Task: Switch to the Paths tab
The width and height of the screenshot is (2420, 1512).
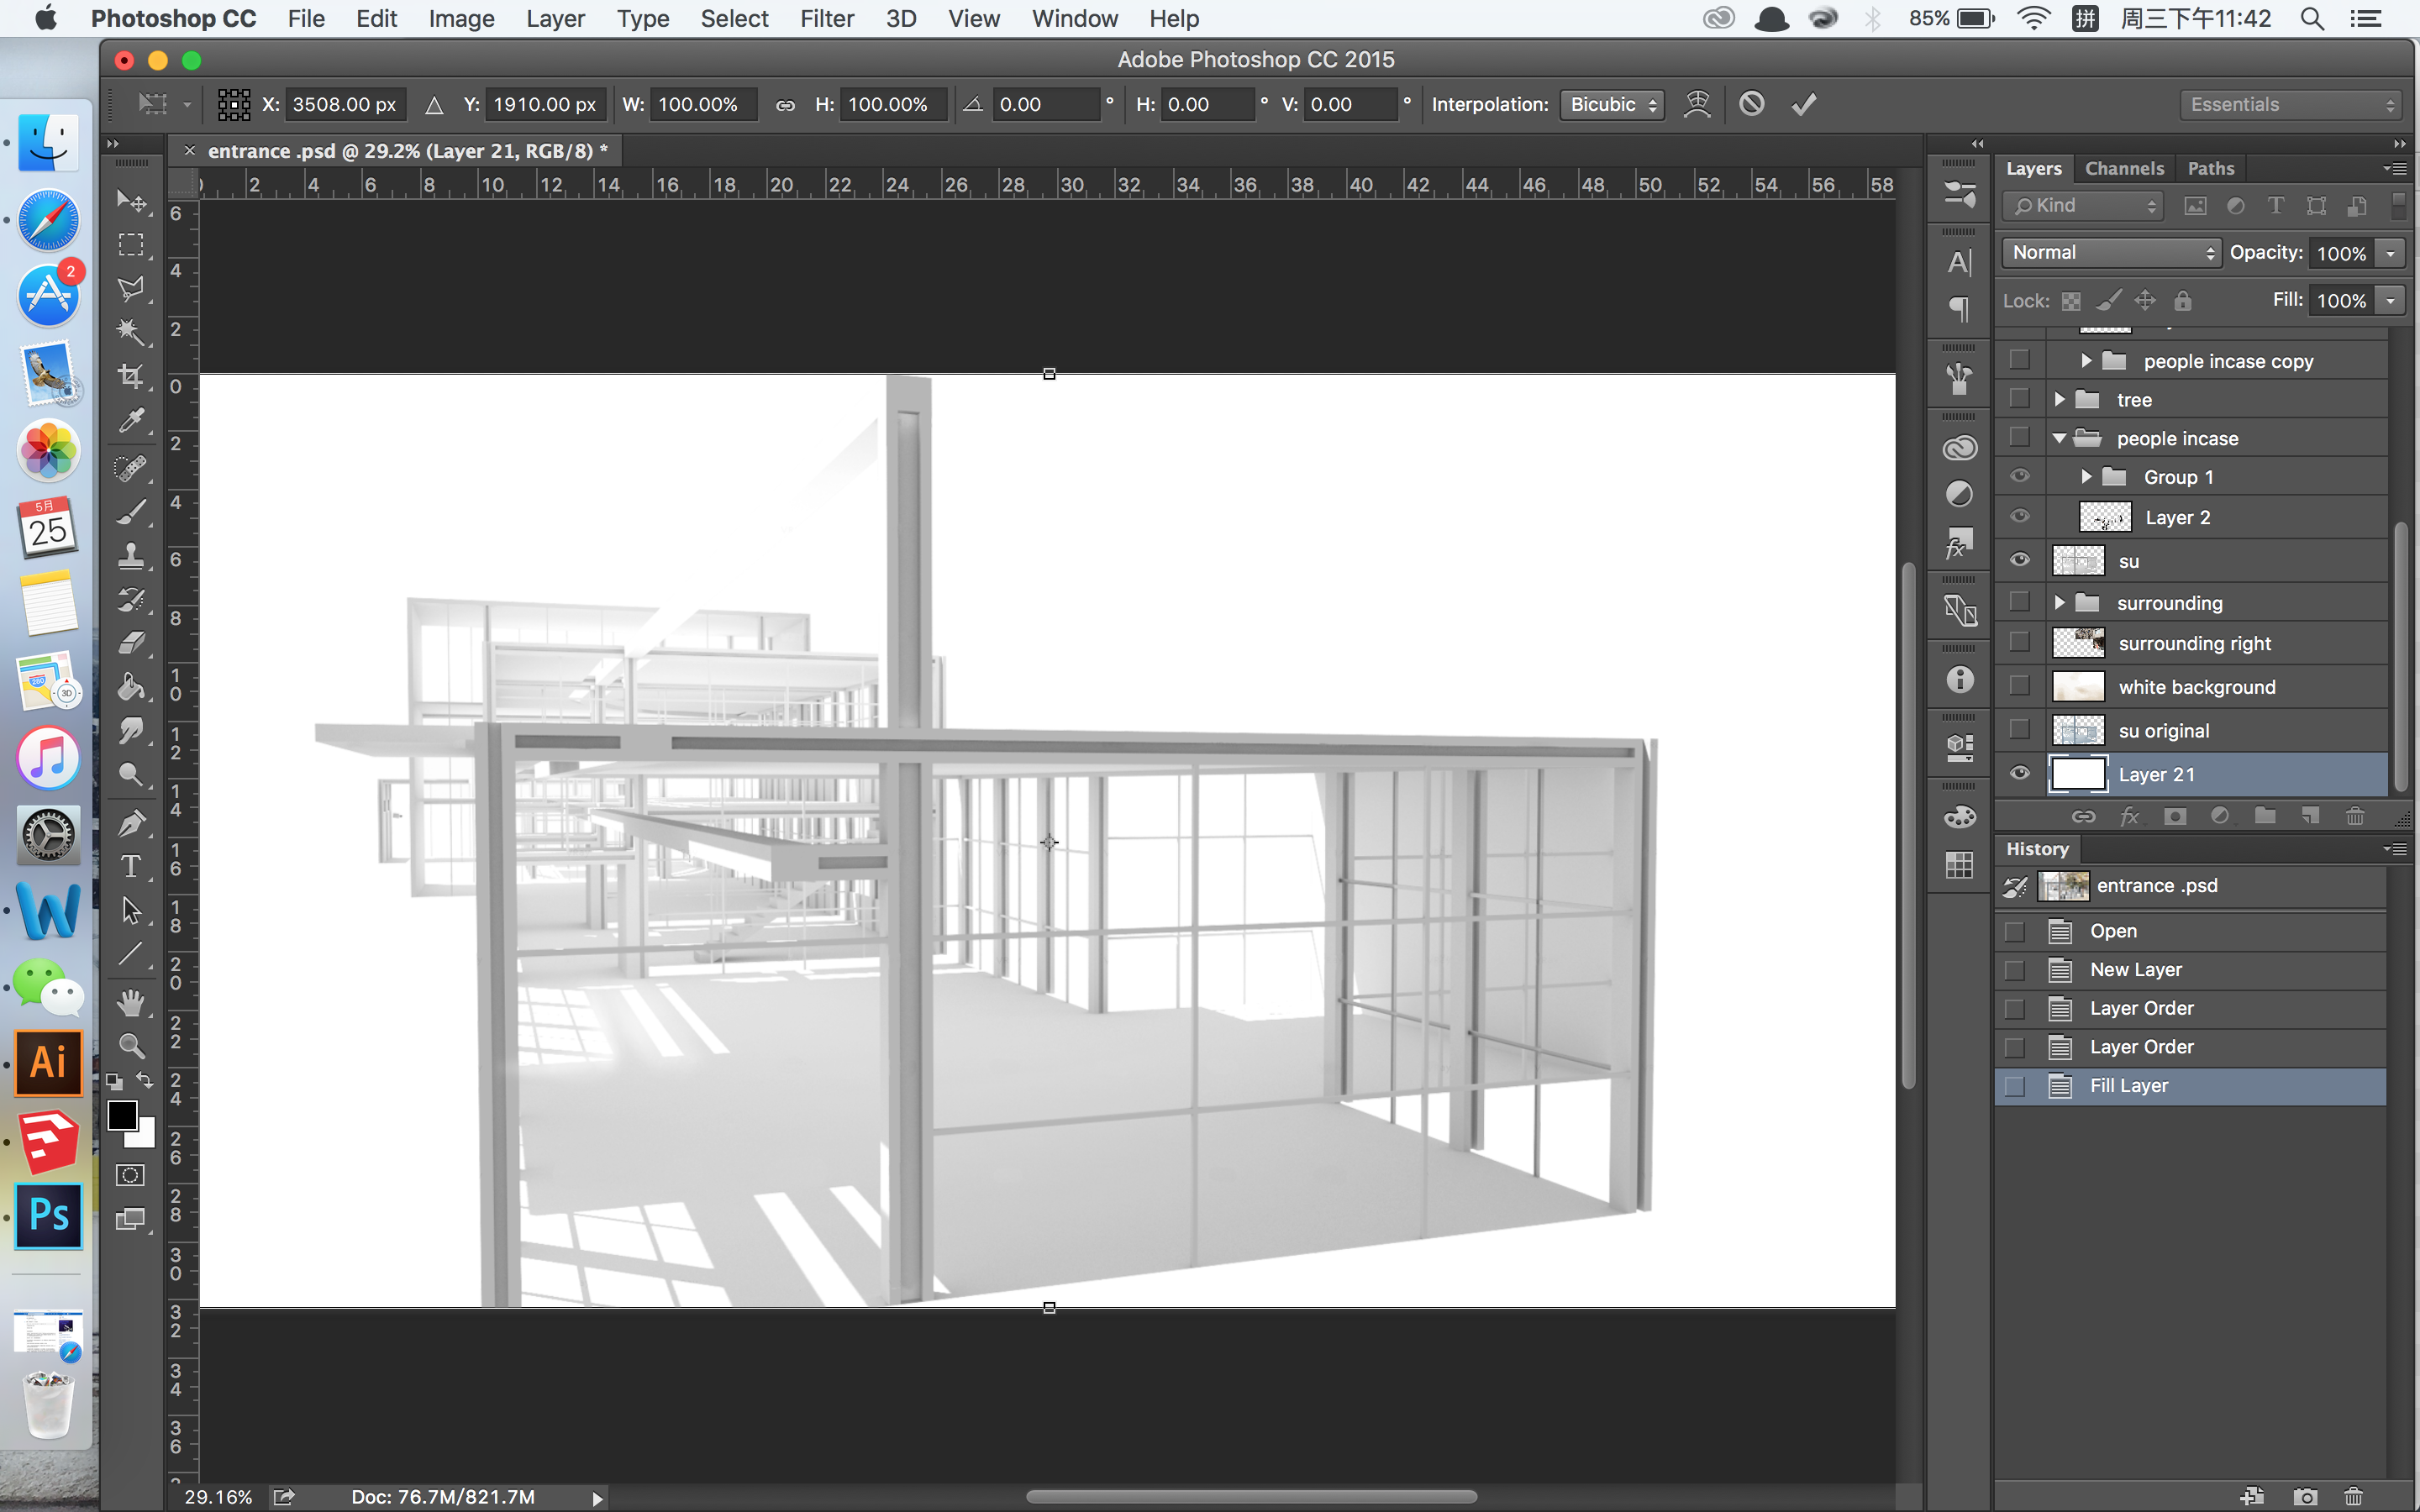Action: pyautogui.click(x=2210, y=169)
